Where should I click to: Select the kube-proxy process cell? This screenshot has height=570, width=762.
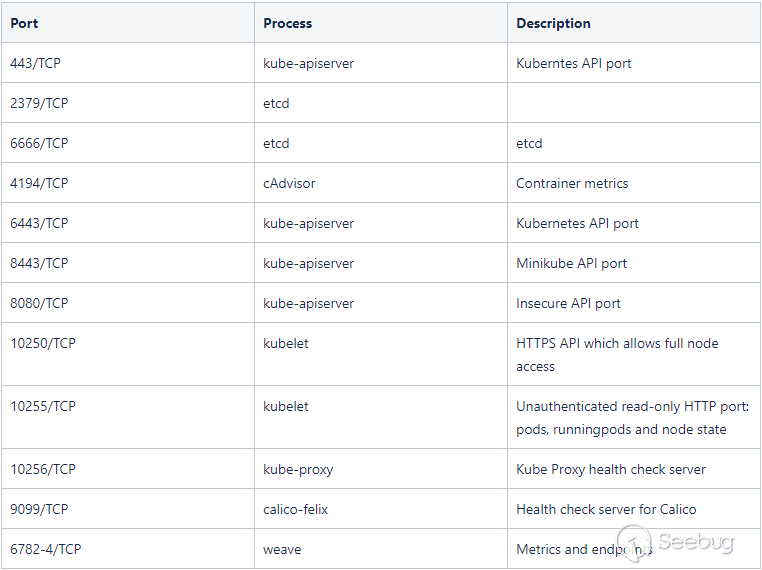pos(298,469)
